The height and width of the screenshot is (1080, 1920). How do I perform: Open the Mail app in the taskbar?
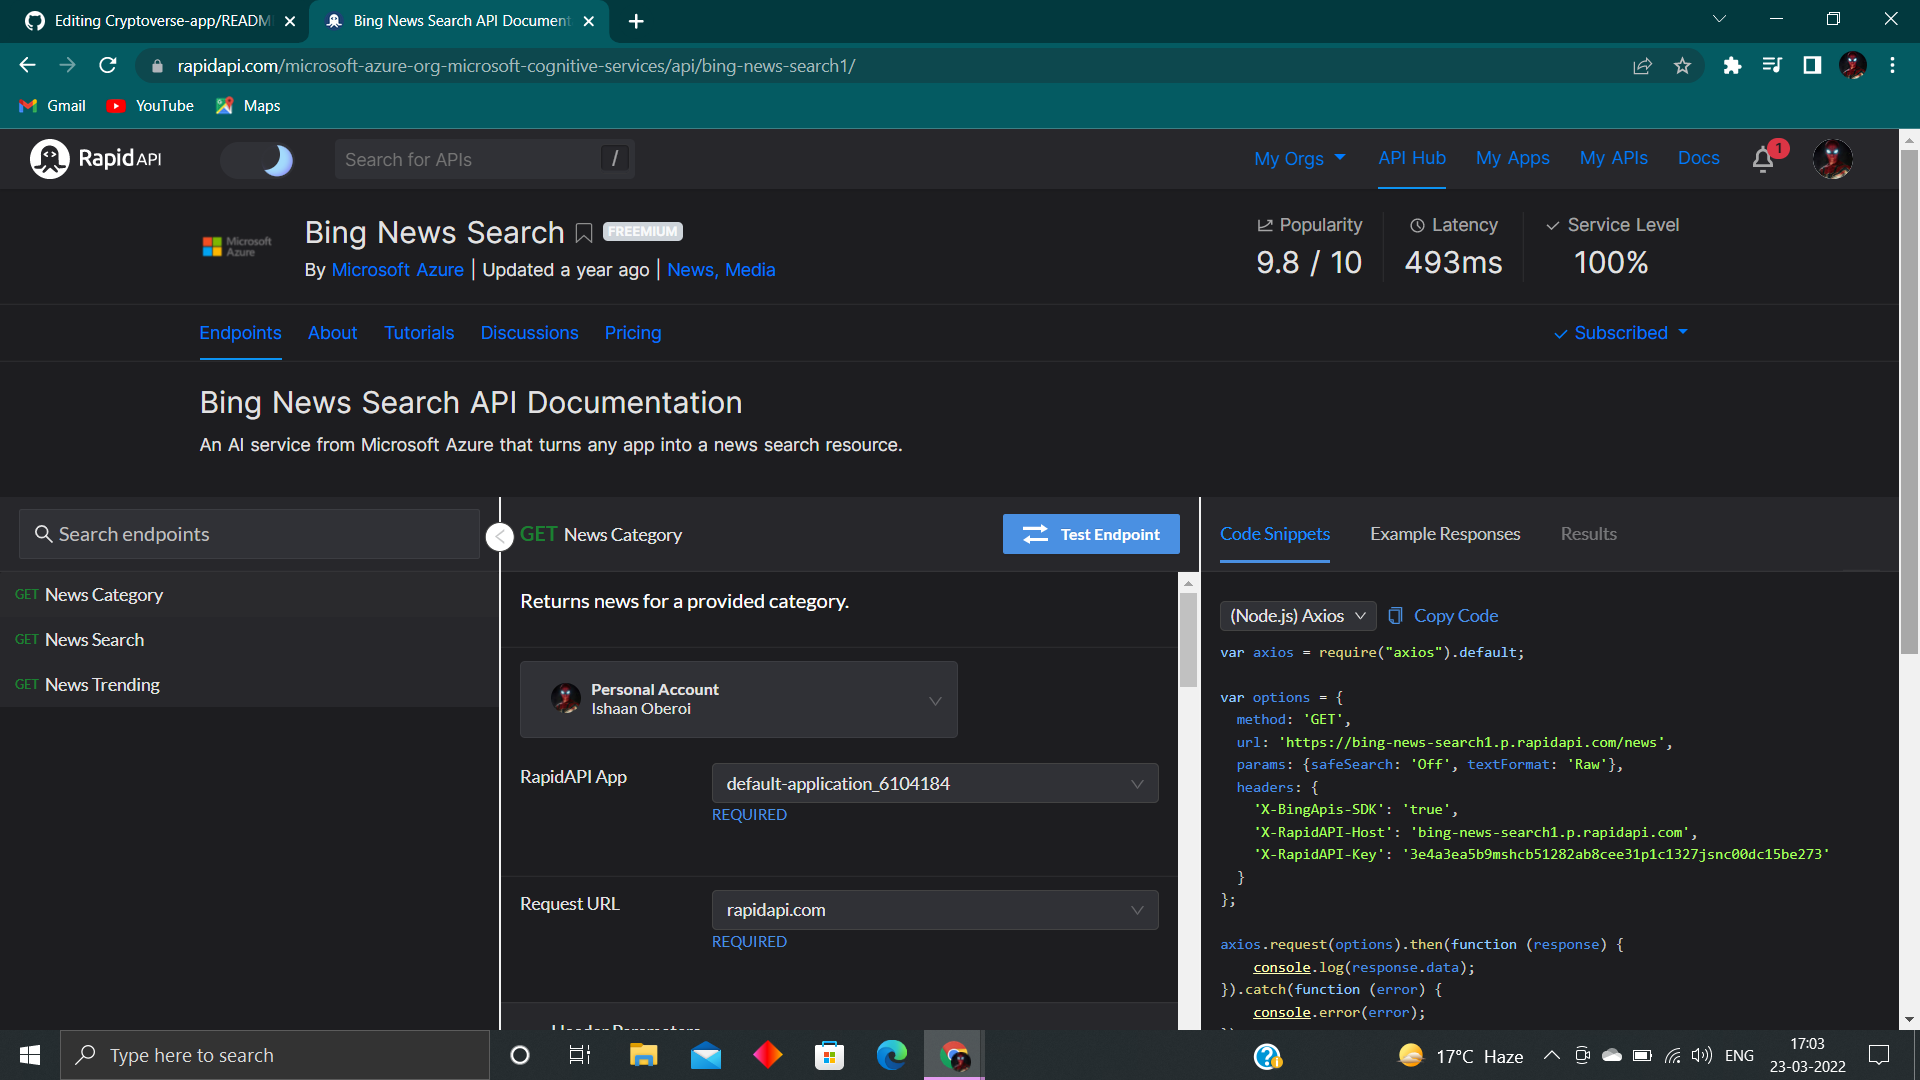pos(706,1055)
